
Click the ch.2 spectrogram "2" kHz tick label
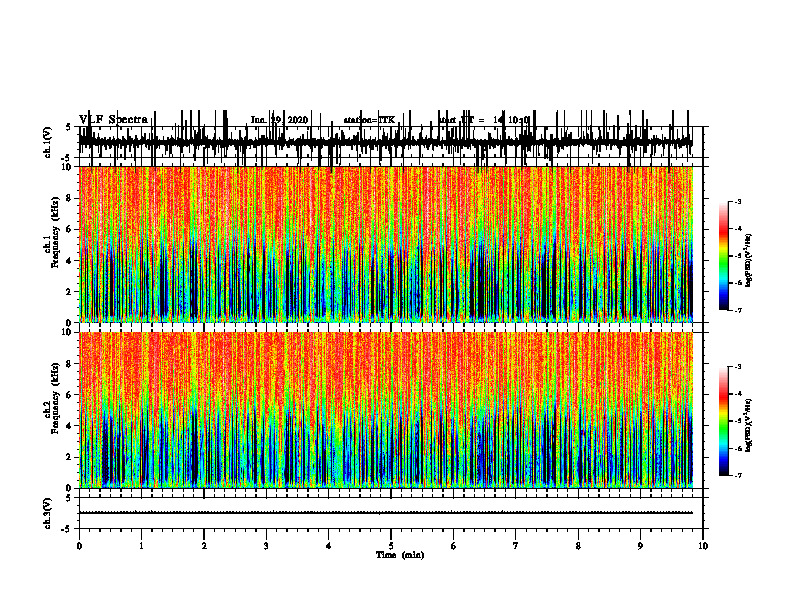point(69,457)
